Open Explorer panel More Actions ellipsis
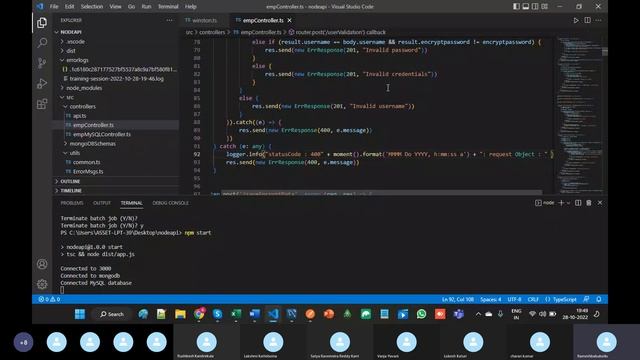 pos(169,20)
